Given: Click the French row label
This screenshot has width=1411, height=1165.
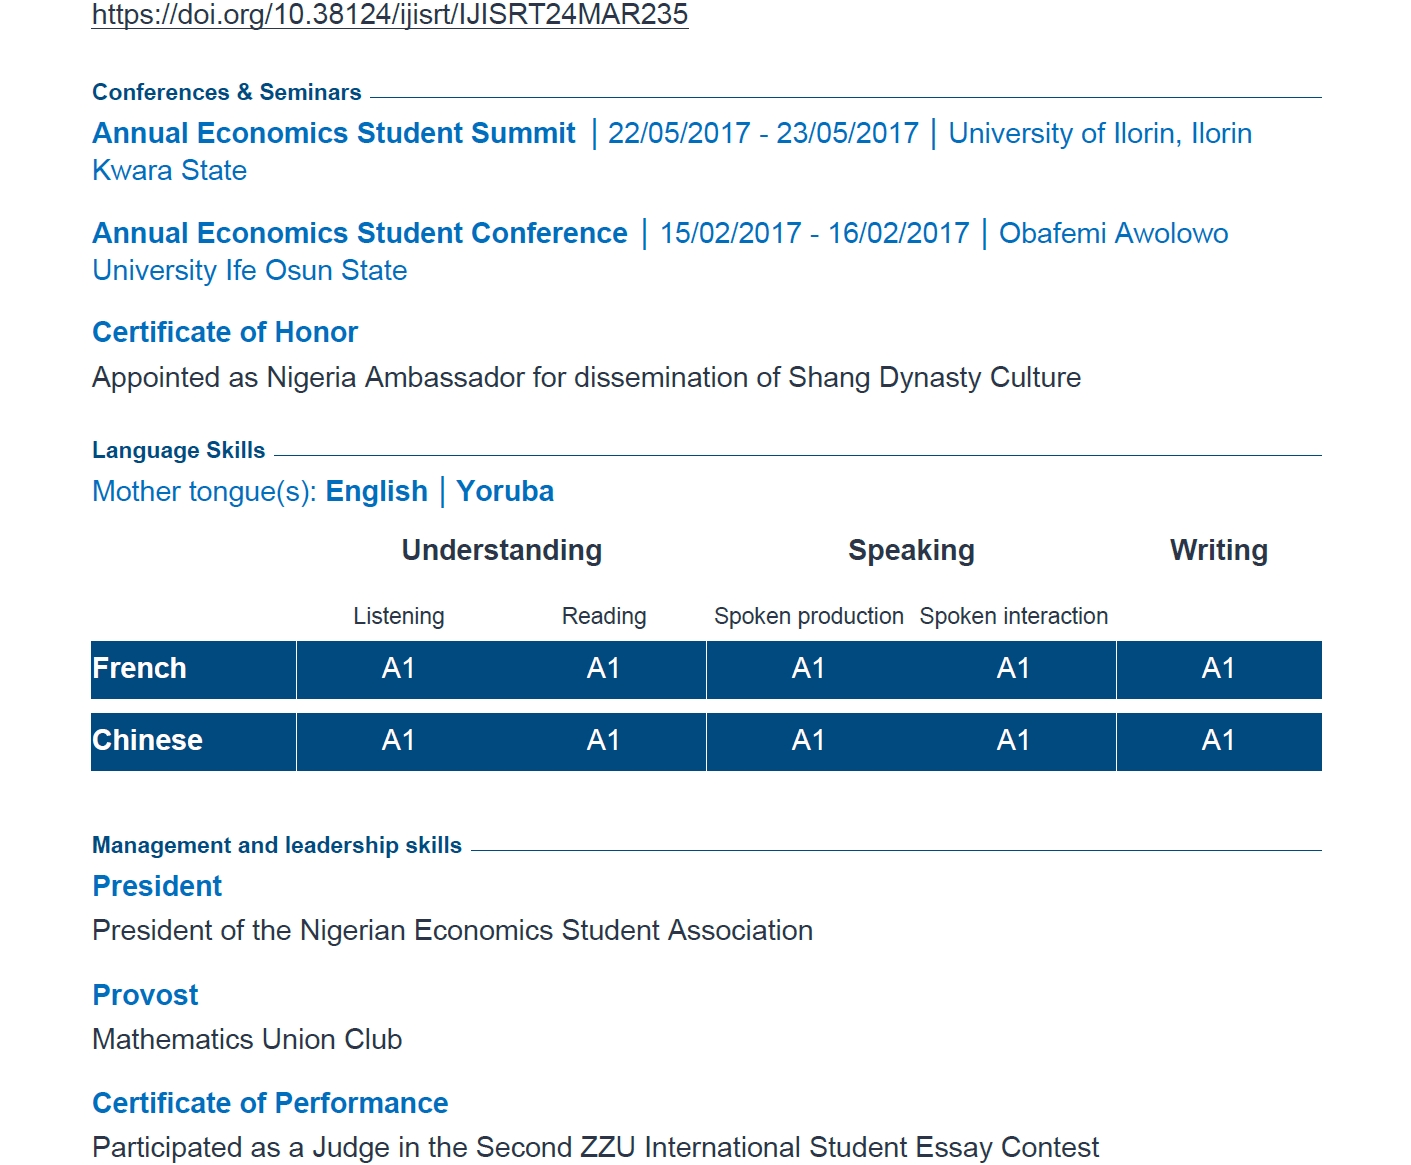Looking at the screenshot, I should (139, 668).
